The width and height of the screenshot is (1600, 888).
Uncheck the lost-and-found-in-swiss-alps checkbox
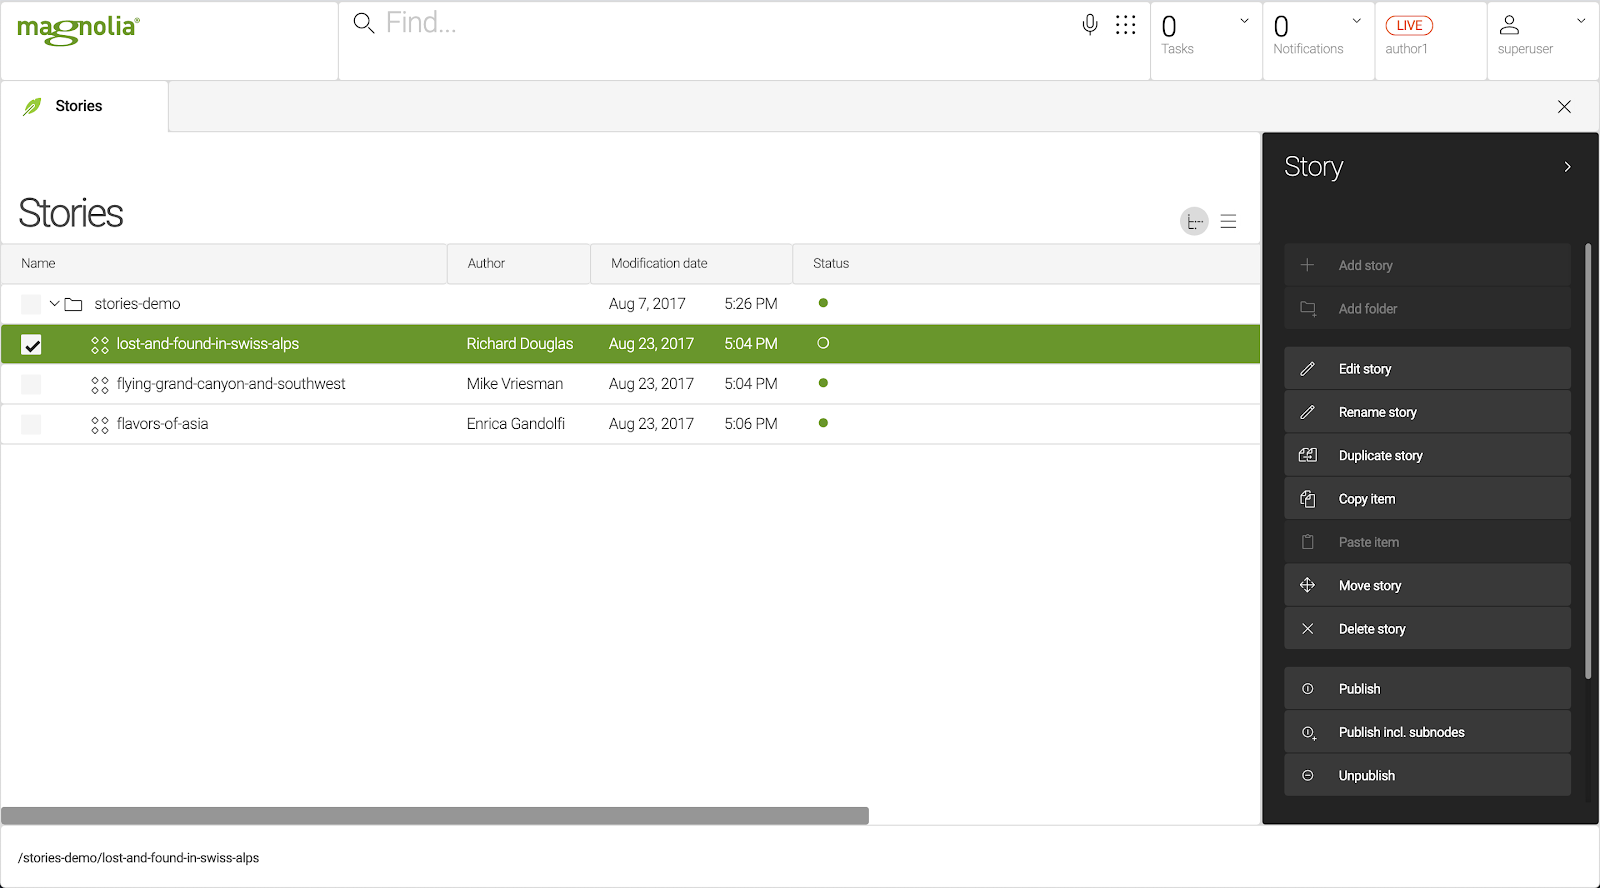(x=32, y=345)
